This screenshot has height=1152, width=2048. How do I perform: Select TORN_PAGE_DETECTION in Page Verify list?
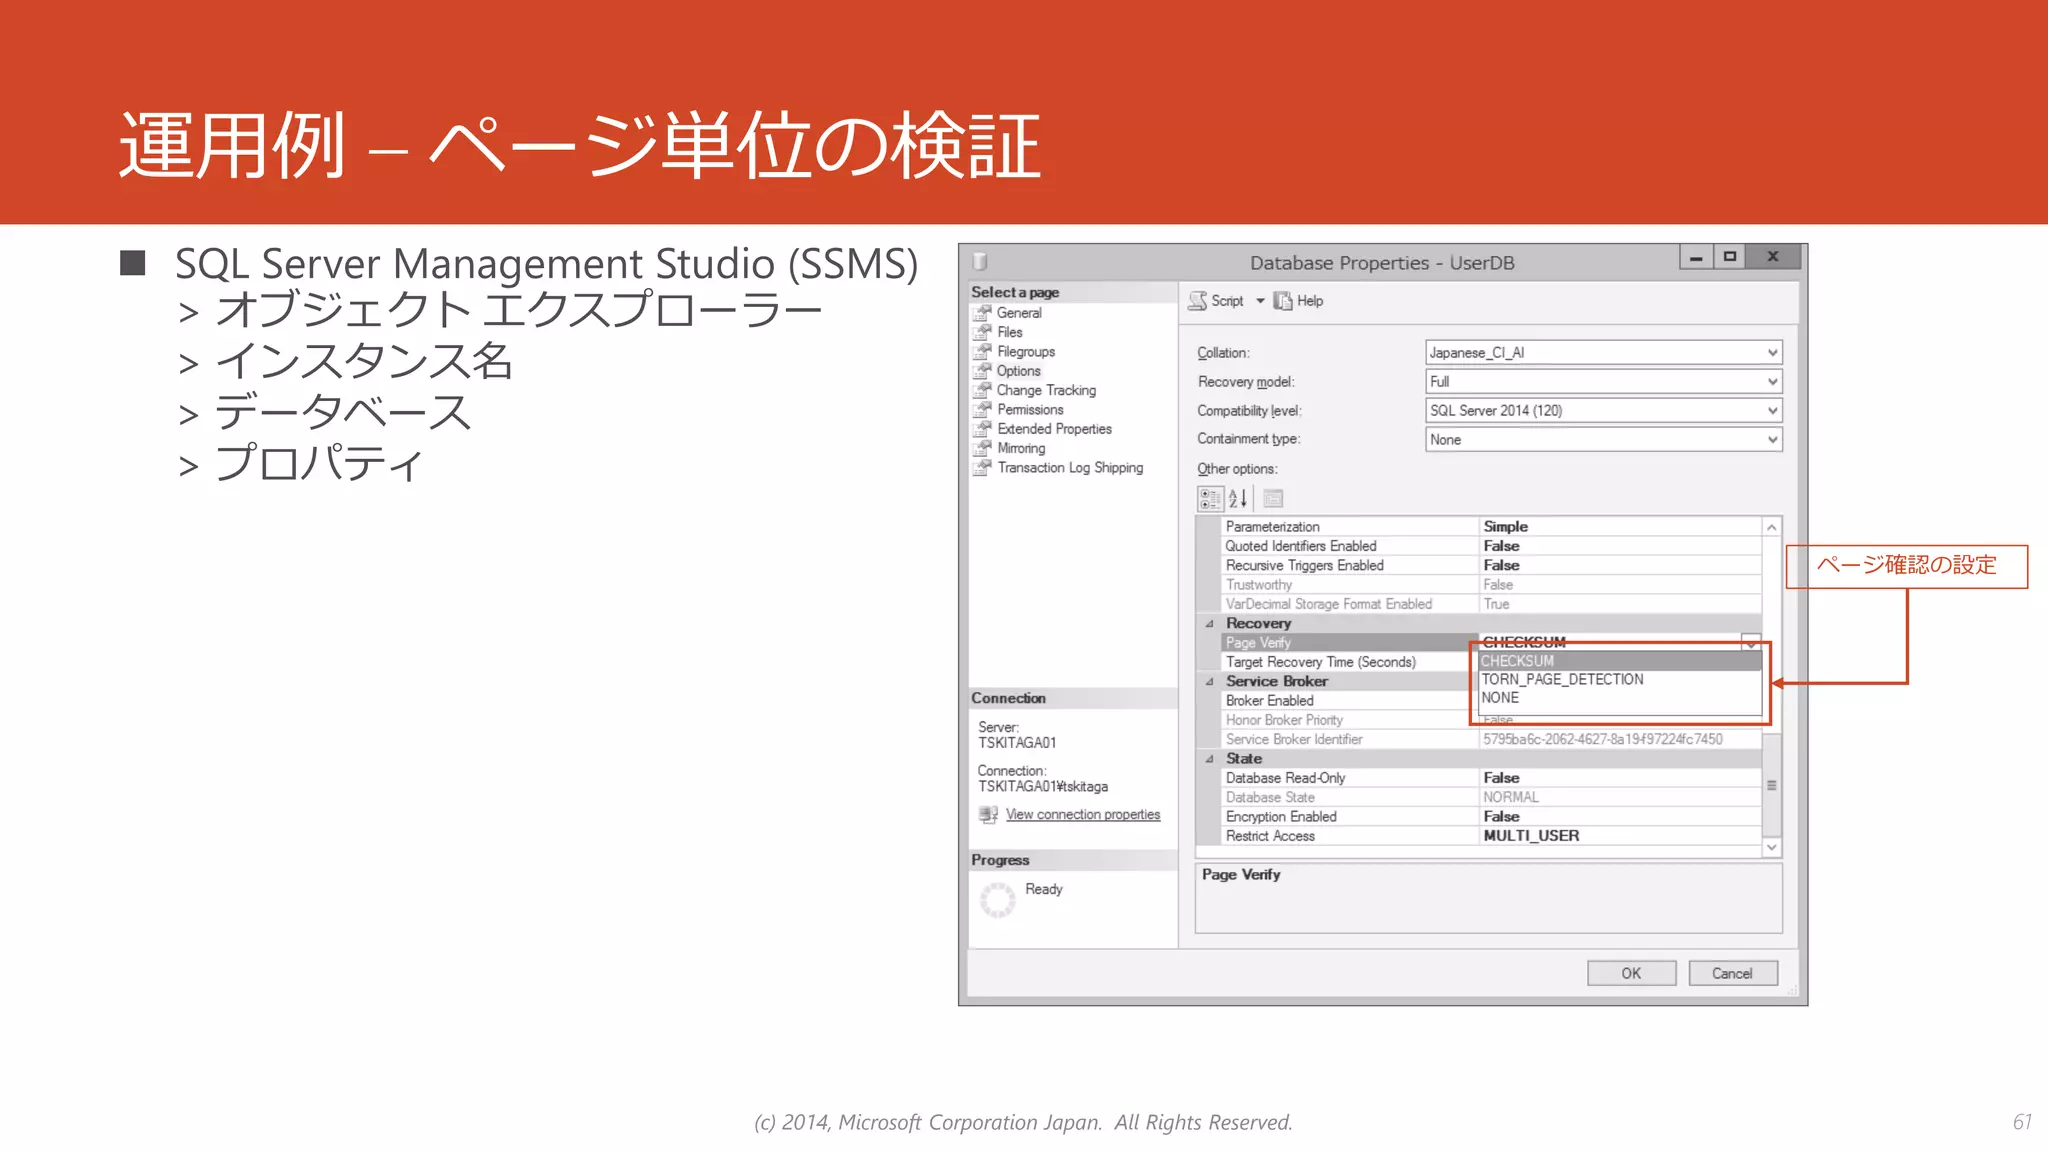click(1562, 680)
